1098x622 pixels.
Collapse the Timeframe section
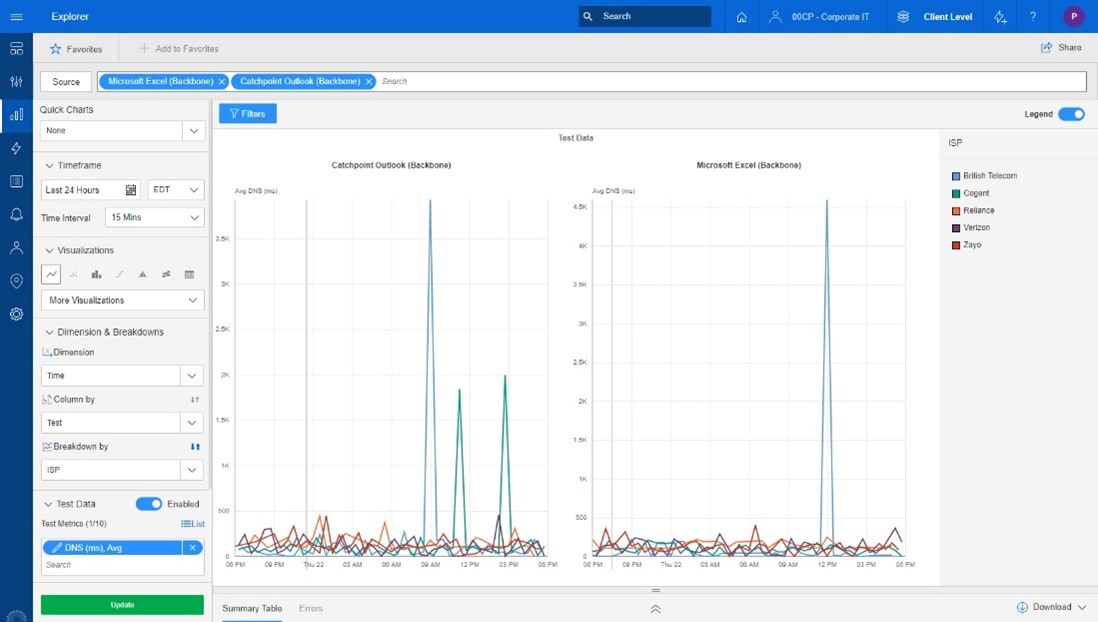(x=49, y=165)
